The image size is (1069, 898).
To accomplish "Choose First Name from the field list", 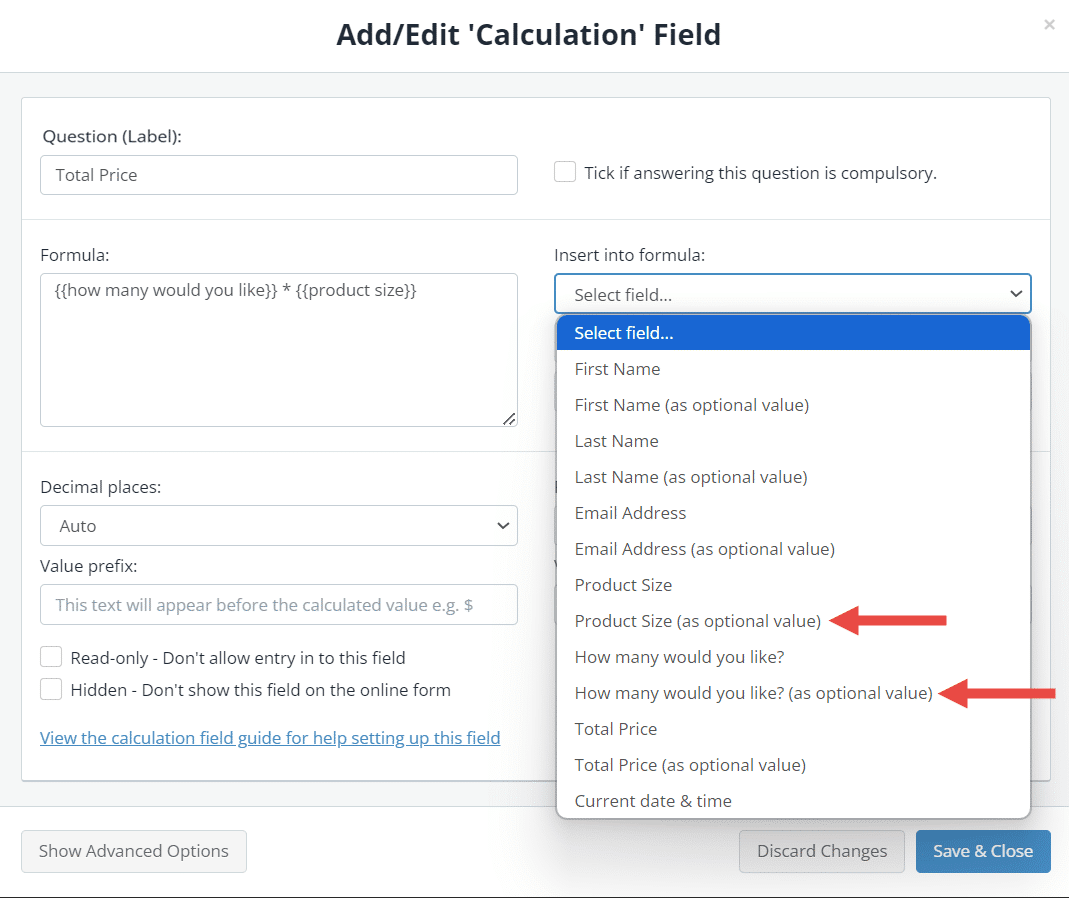I will [x=617, y=368].
